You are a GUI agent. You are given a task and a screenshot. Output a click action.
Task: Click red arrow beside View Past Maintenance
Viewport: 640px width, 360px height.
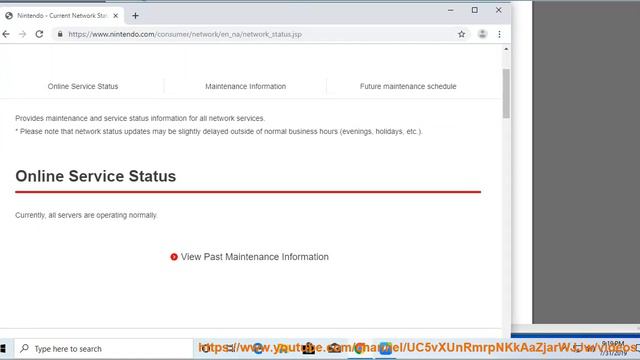(x=174, y=257)
